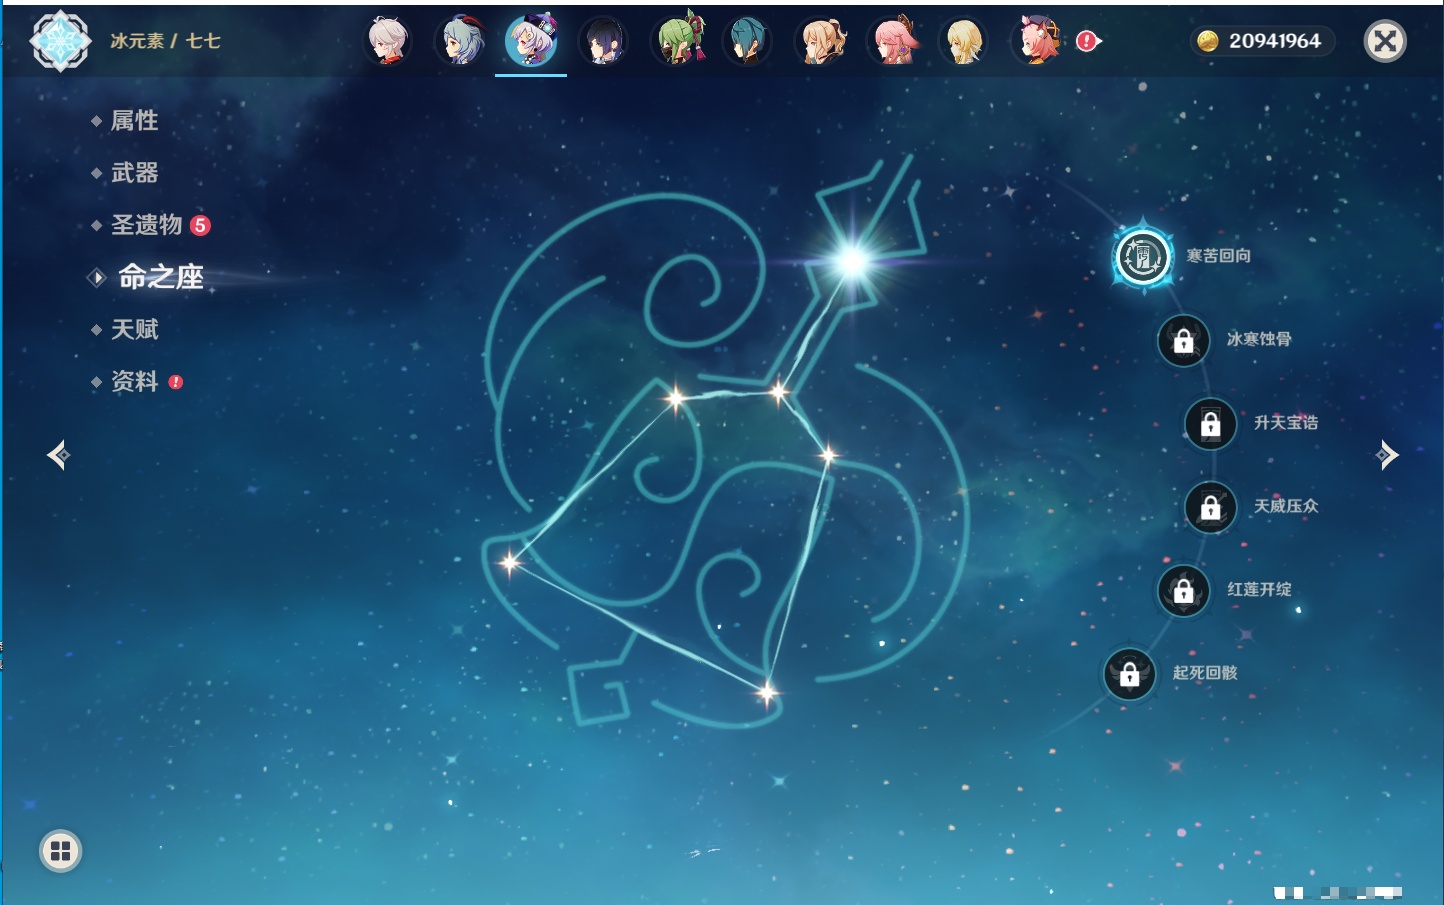This screenshot has width=1444, height=905.
Task: Select the pink-haired avatar wearing a hat
Action: (1036, 41)
